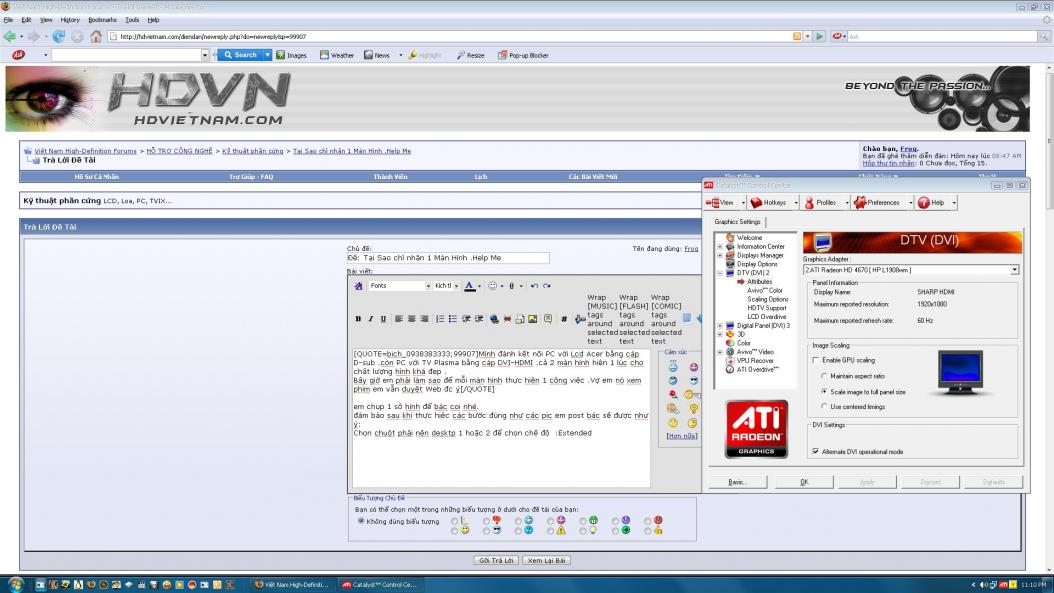Preview the post with 'Xem Lại Bài'

tap(546, 560)
